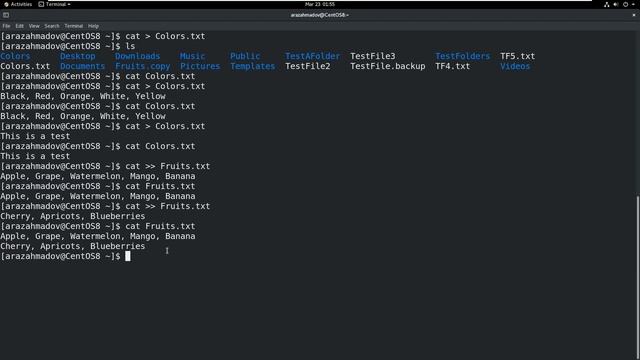
Task: Click the first 'Black, Red, Orange, White, Yellow' line
Action: point(83,96)
